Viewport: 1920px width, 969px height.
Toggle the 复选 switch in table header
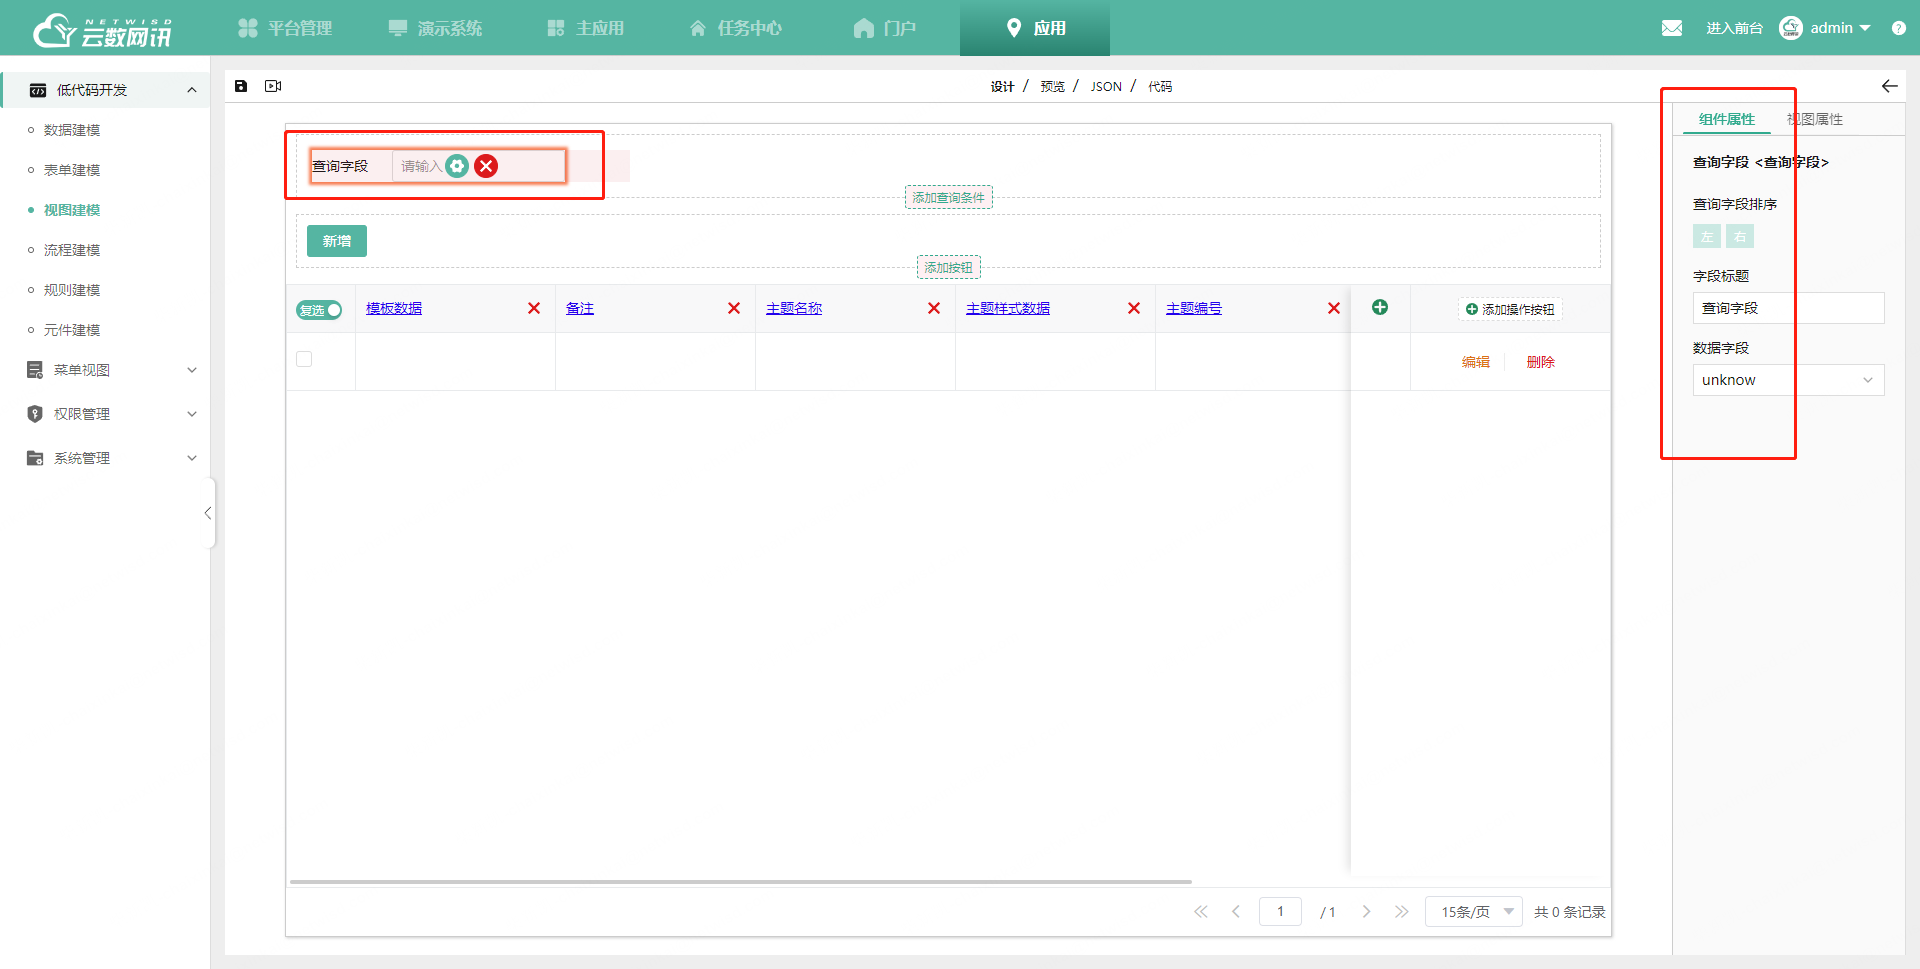(319, 310)
